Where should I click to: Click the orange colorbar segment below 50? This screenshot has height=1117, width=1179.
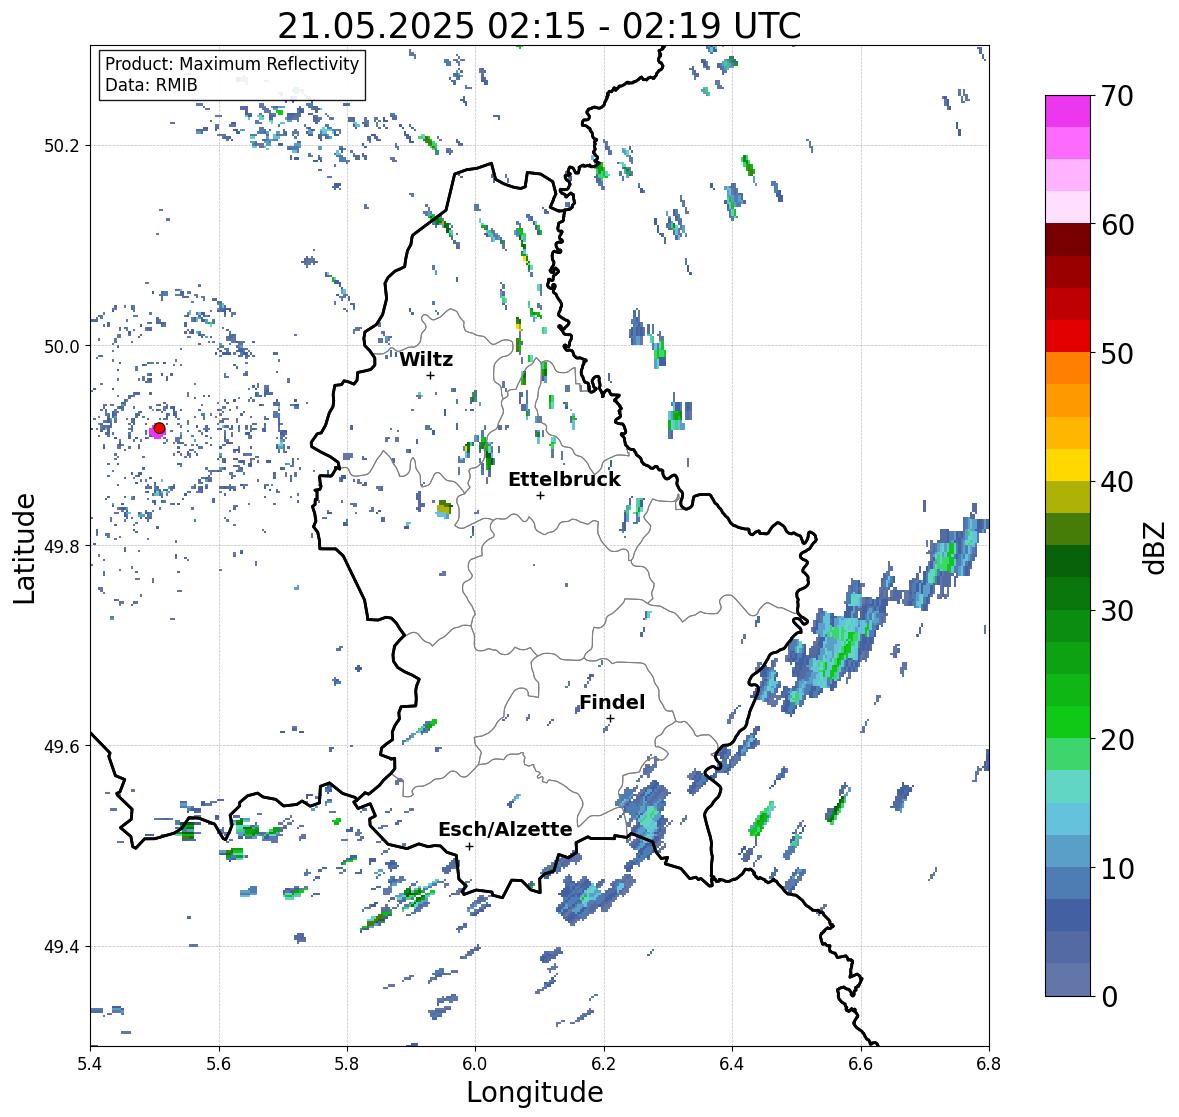(1068, 368)
